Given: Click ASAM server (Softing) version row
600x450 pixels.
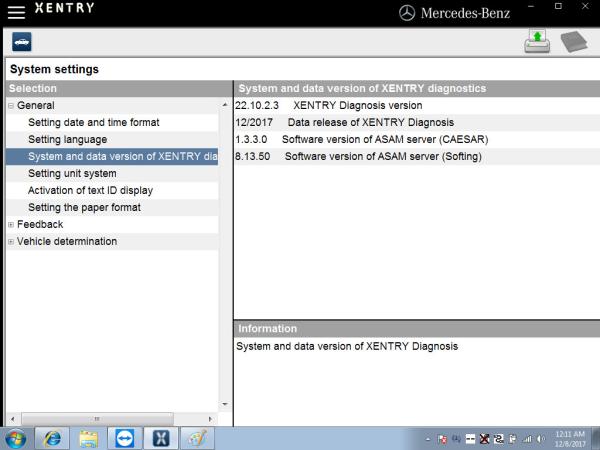Looking at the screenshot, I should point(417,157).
